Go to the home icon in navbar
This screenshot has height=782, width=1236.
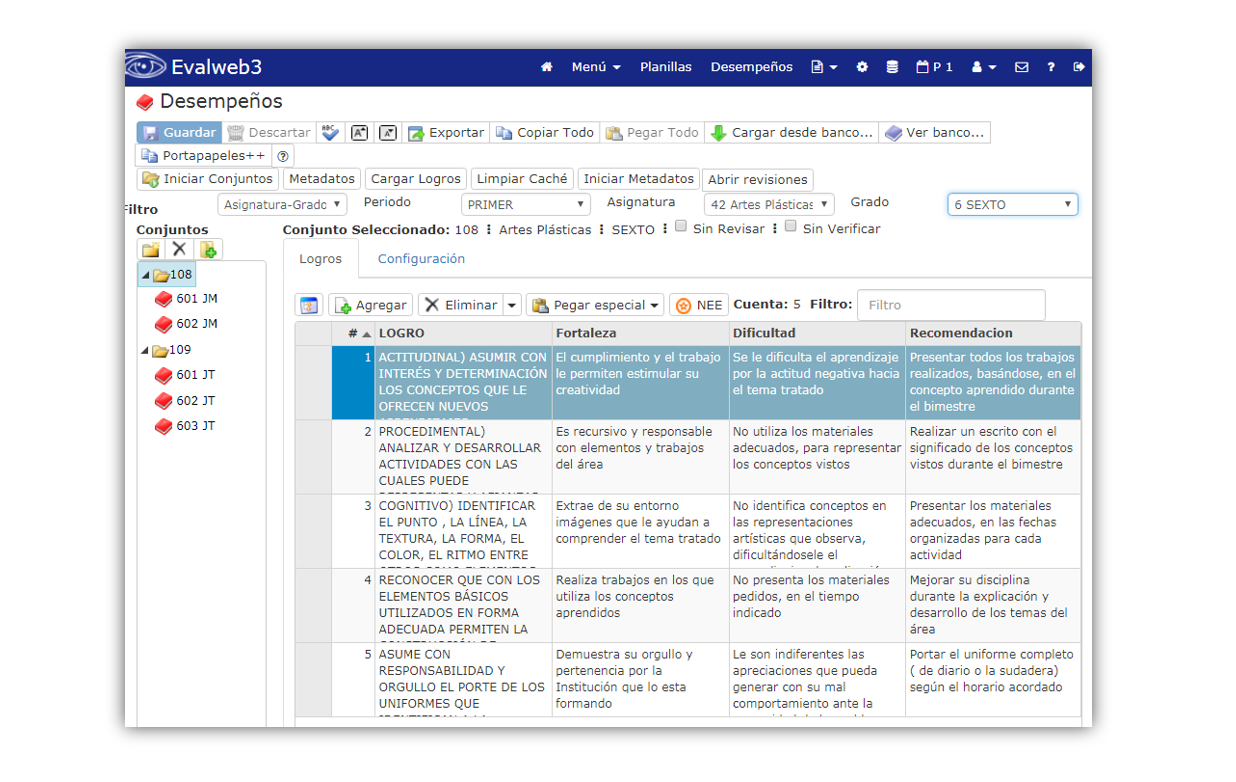pyautogui.click(x=546, y=67)
